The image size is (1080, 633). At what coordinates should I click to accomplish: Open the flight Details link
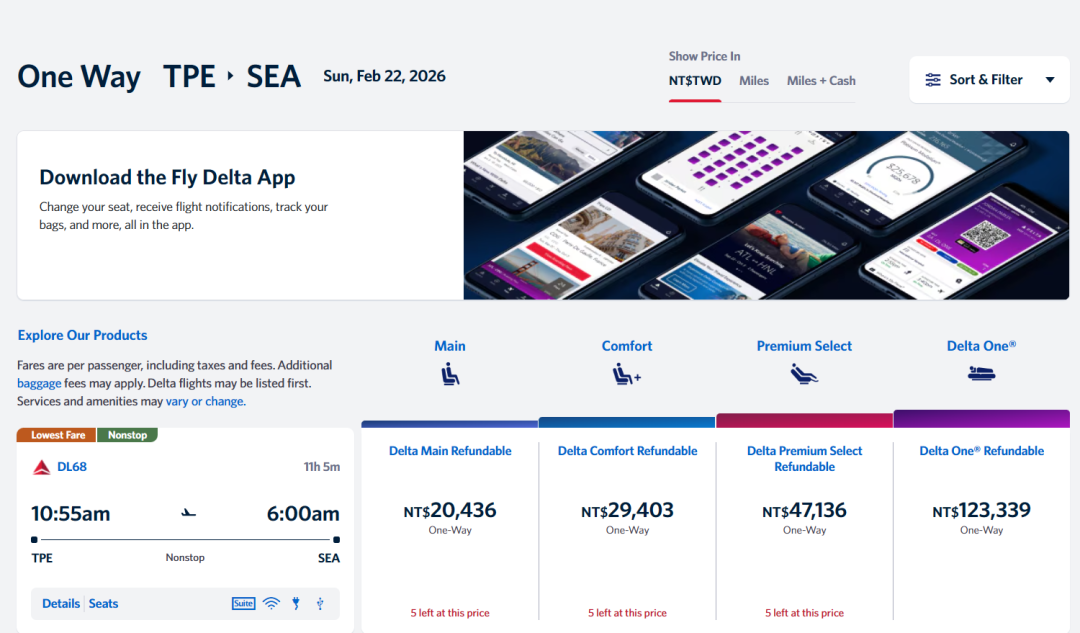click(61, 604)
